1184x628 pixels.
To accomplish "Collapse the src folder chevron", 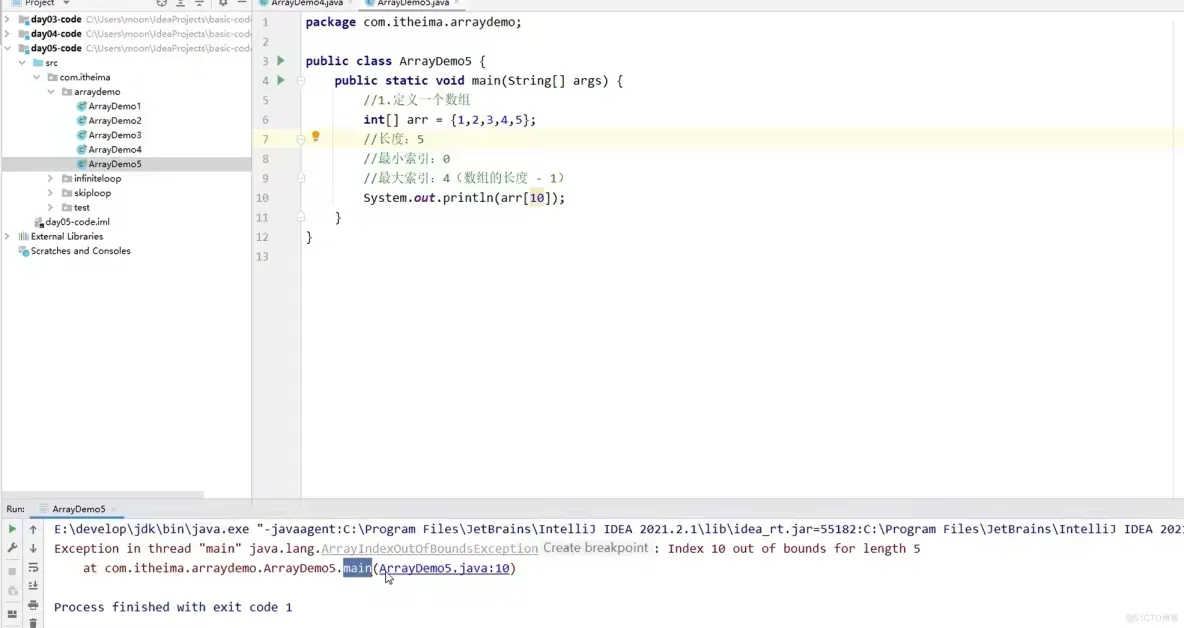I will click(22, 63).
